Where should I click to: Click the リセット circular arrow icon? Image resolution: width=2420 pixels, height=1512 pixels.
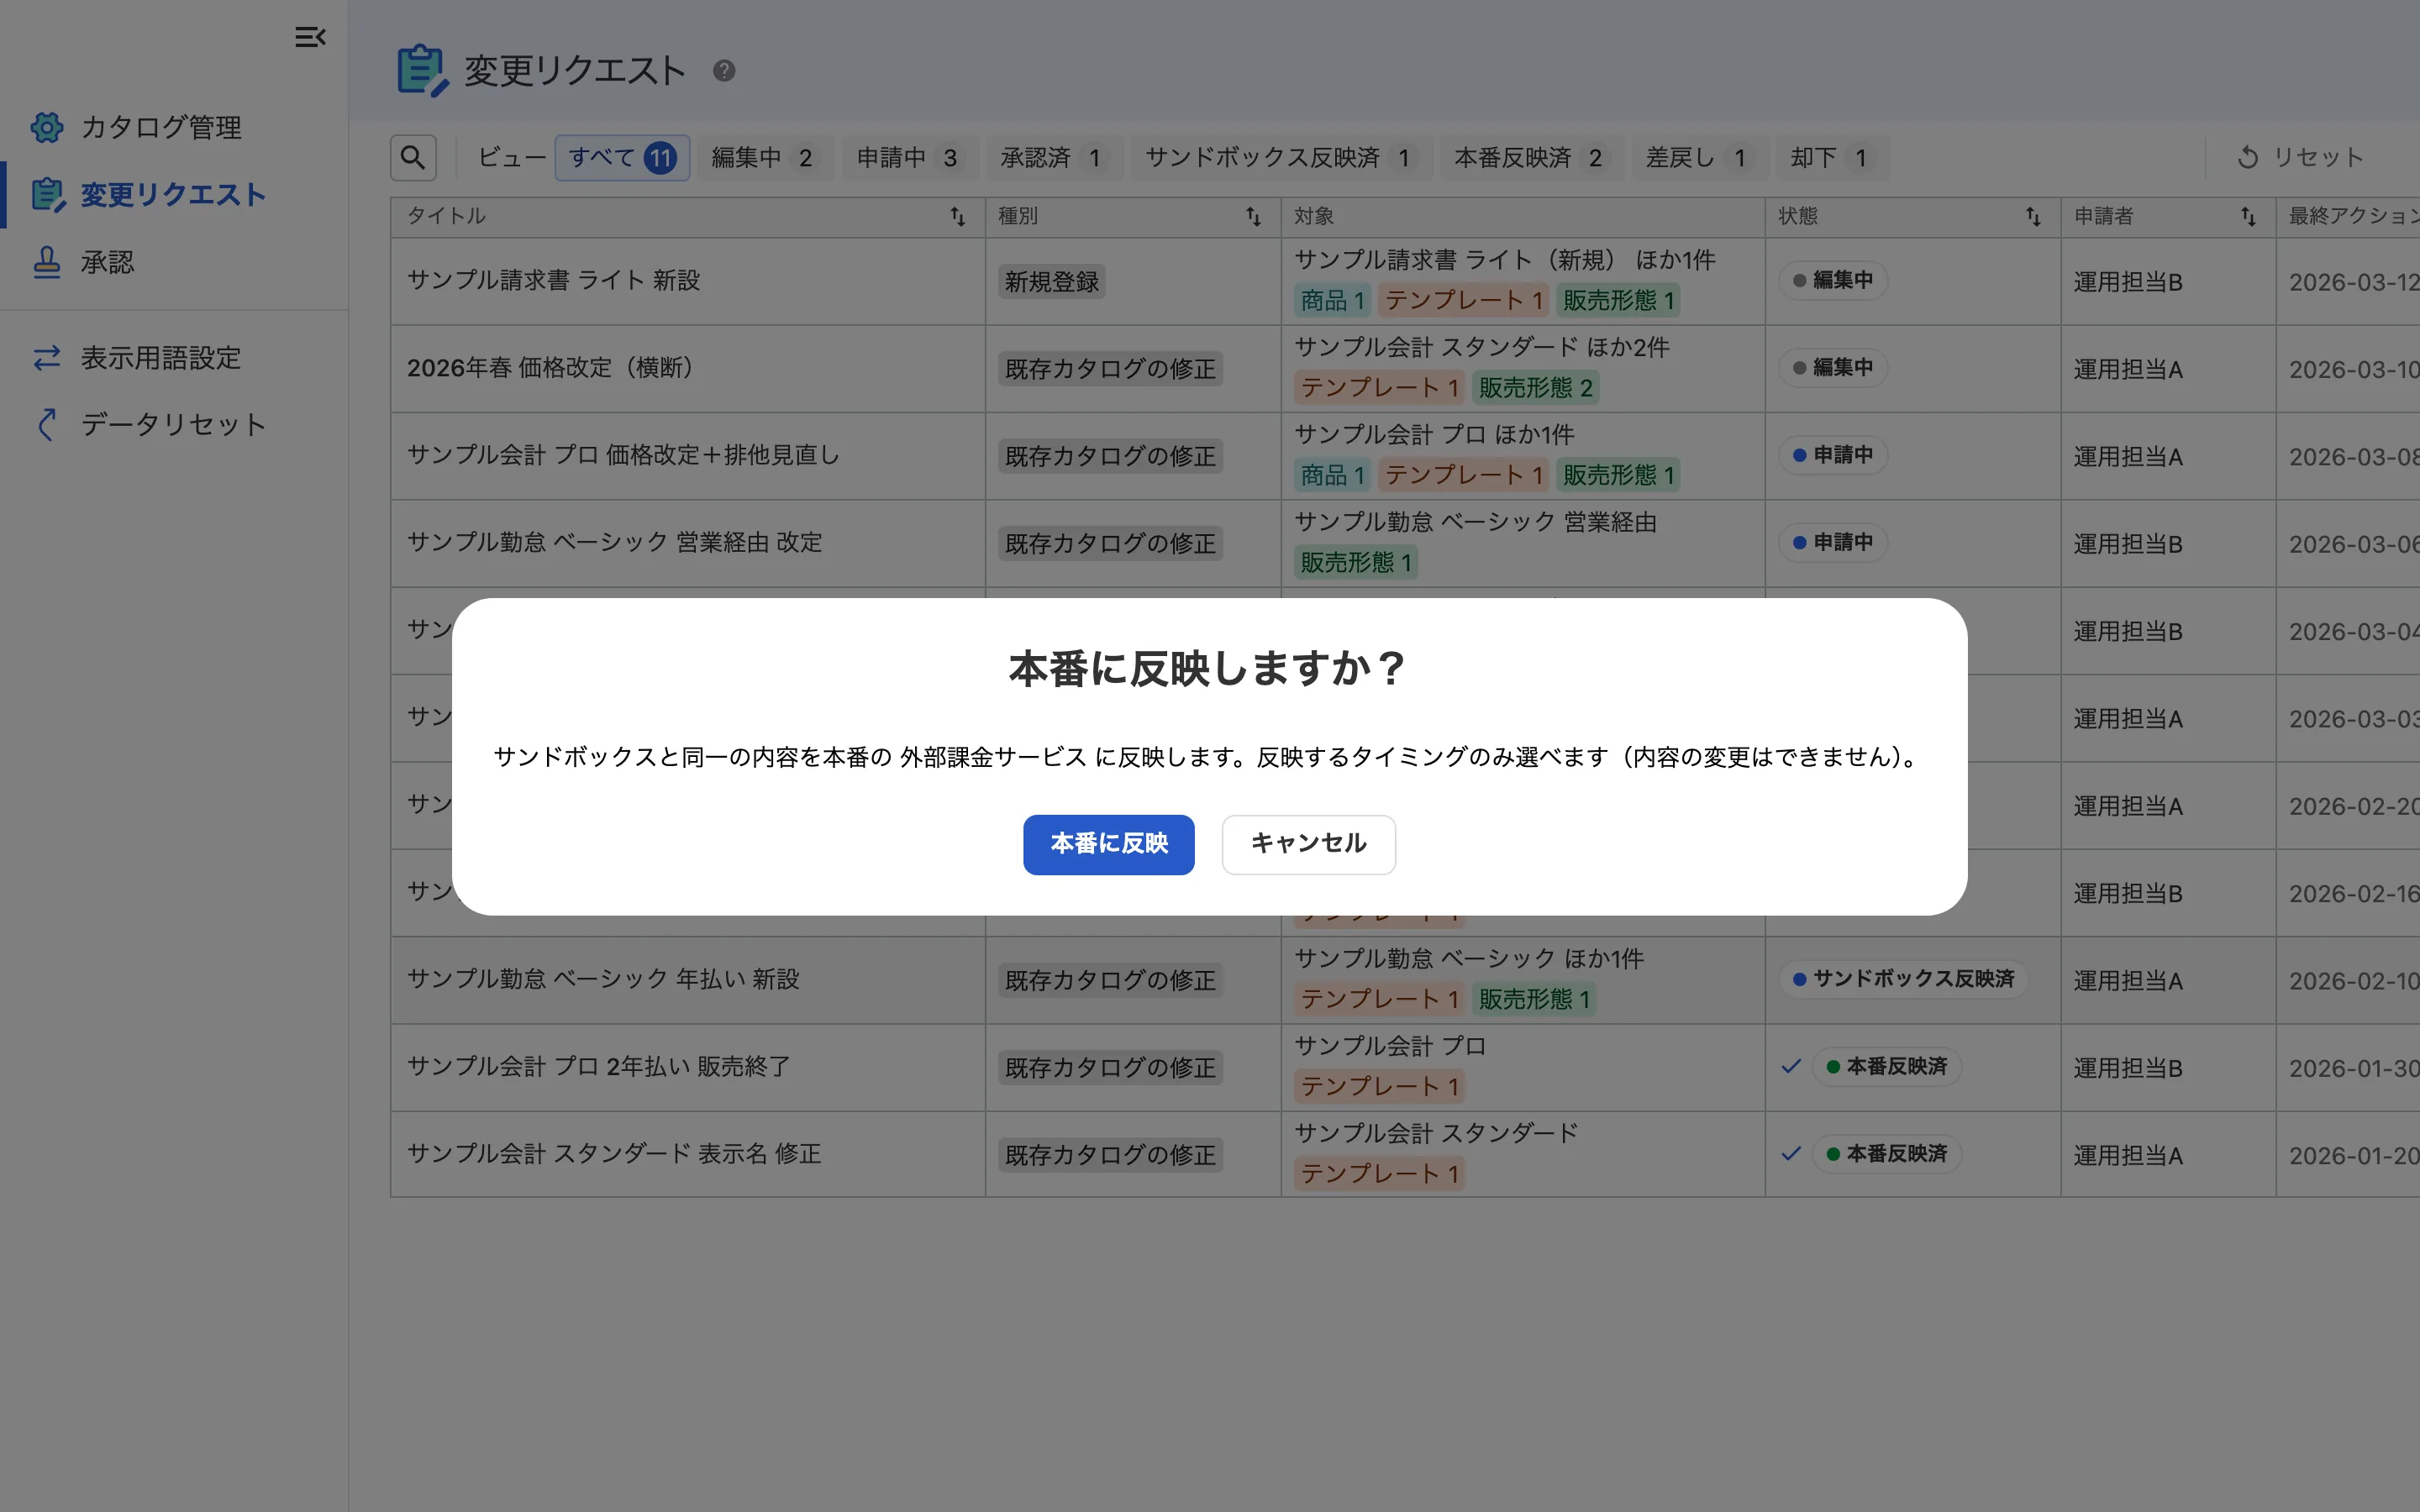point(2248,157)
